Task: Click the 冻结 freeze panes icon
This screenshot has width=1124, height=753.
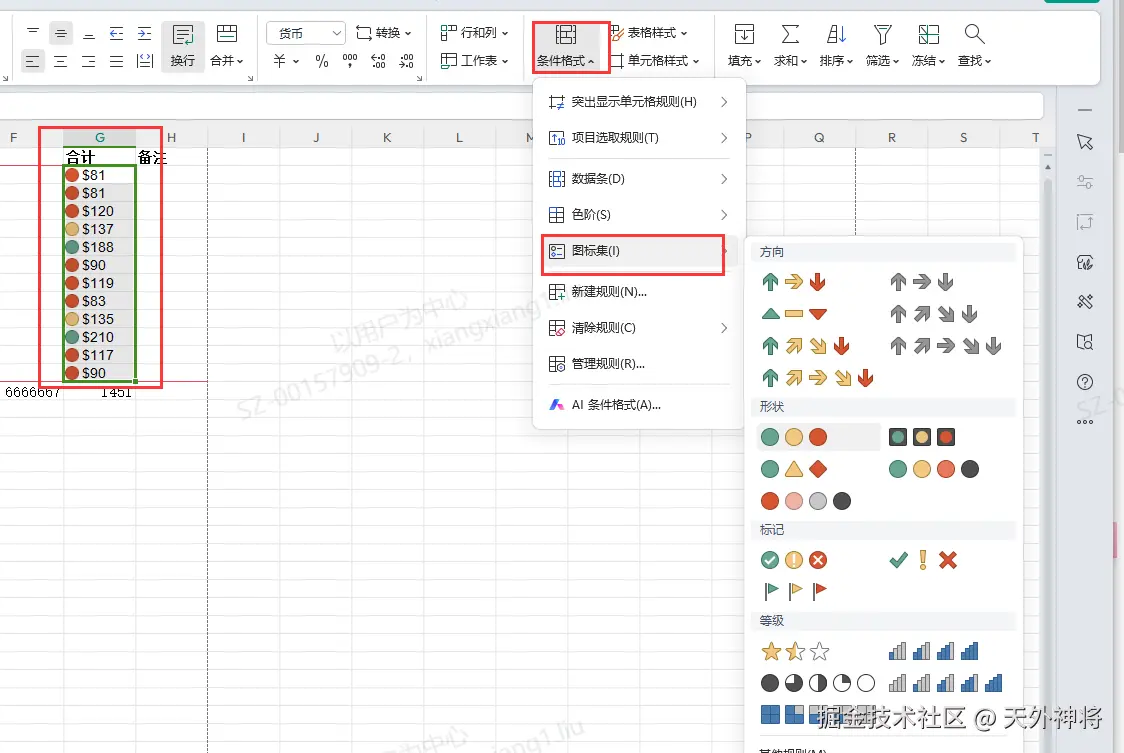Action: coord(928,34)
